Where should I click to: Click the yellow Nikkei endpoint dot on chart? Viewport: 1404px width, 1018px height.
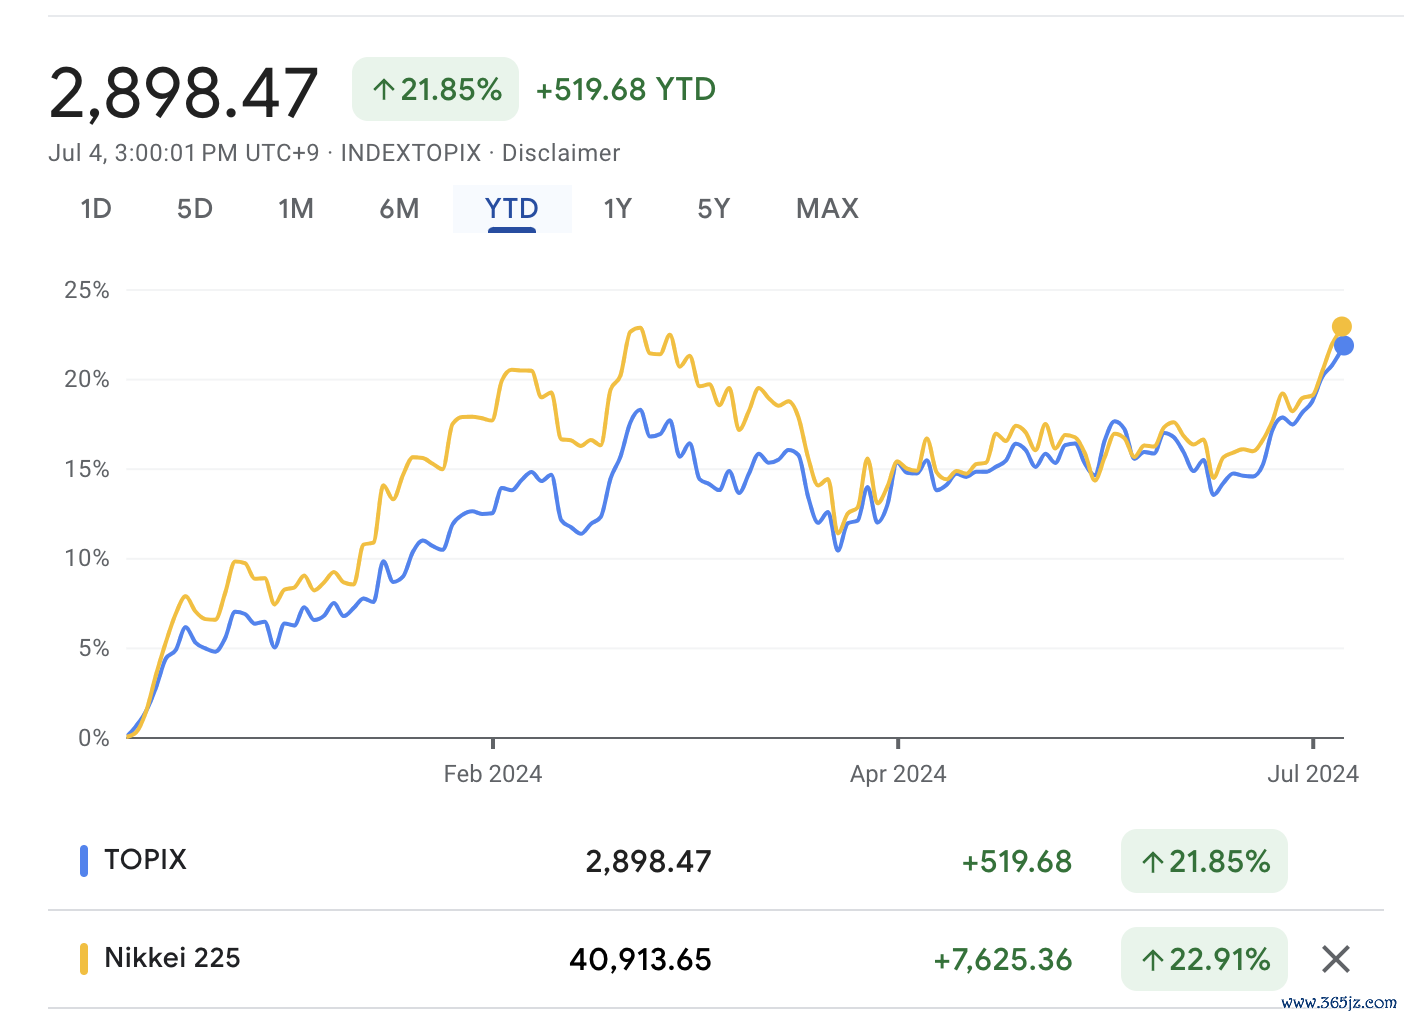[x=1342, y=327]
